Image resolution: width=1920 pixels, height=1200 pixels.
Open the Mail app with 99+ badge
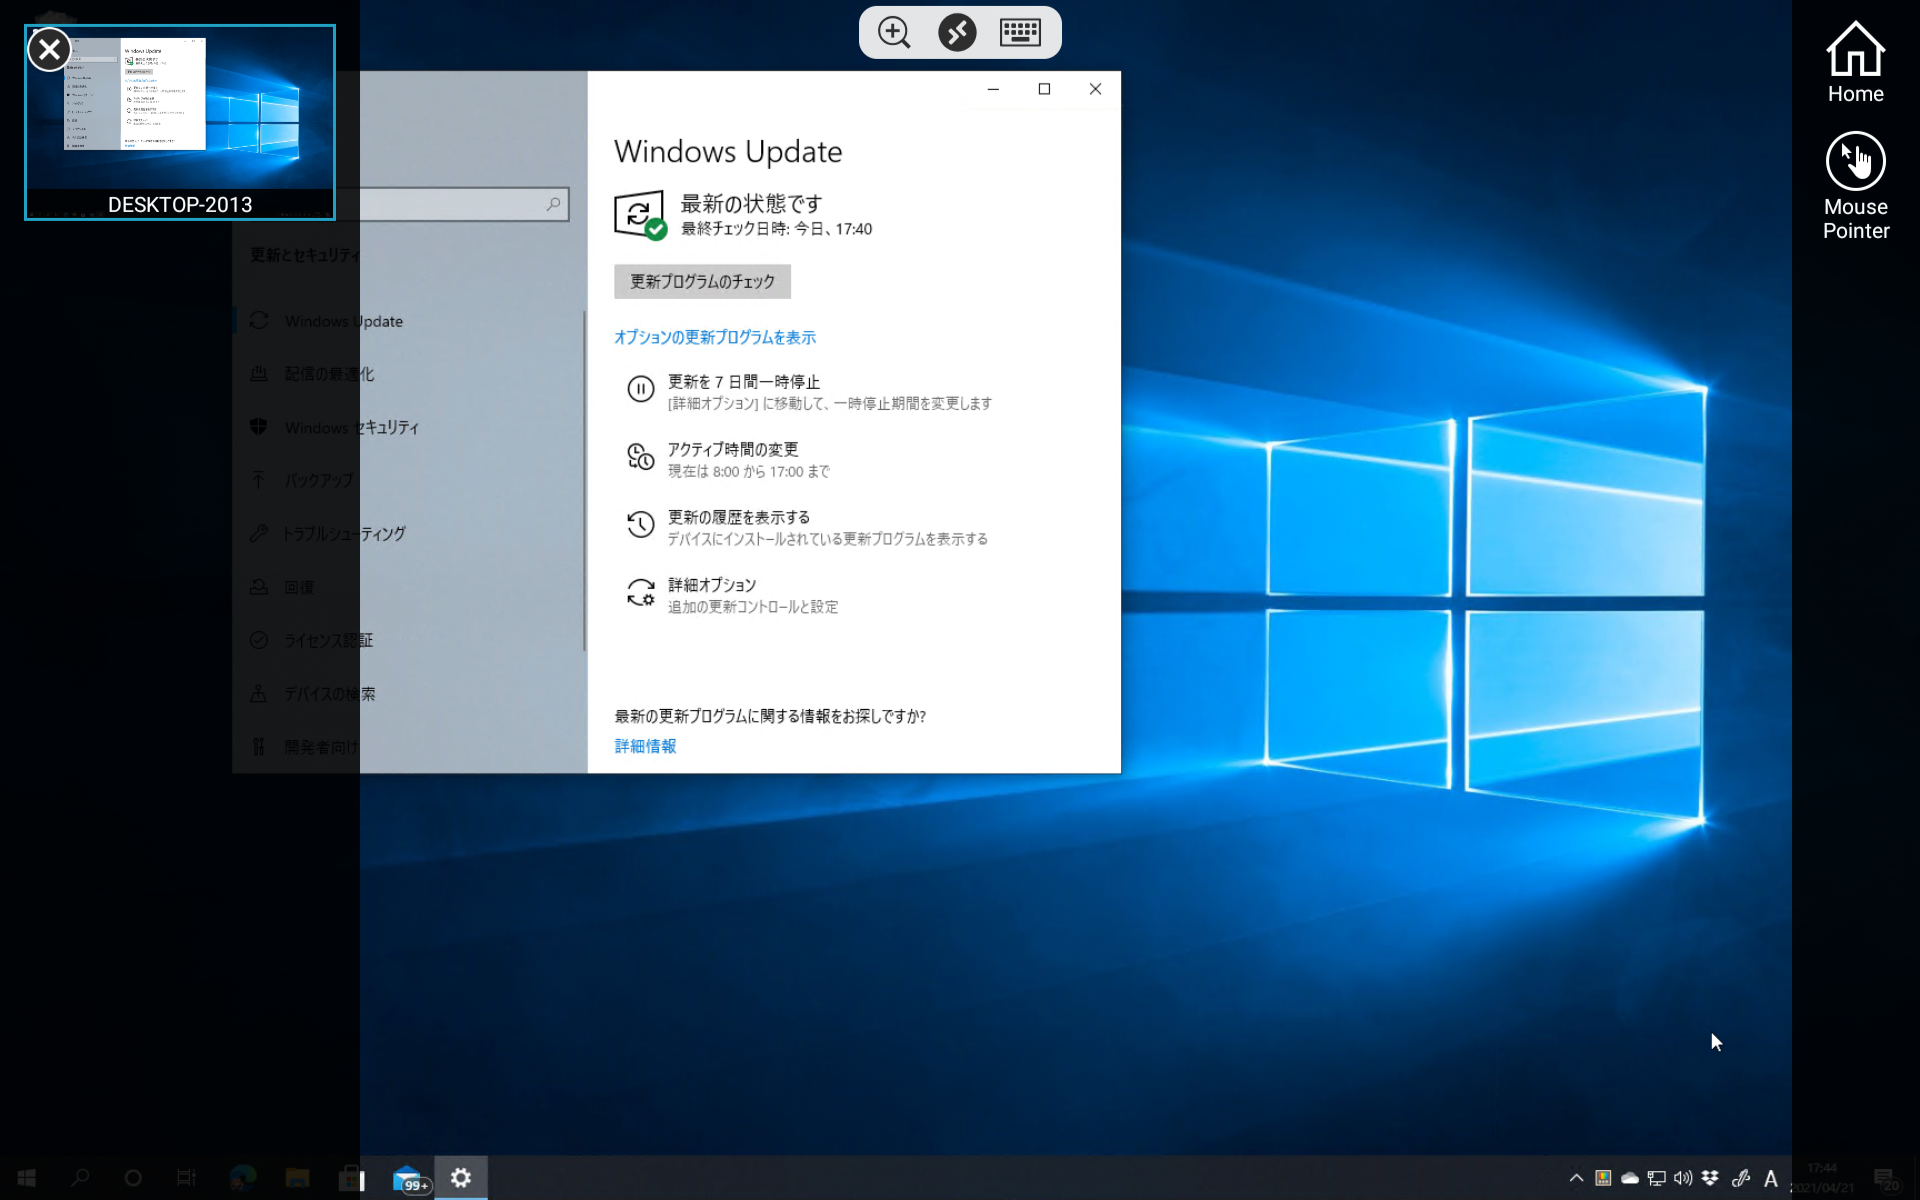pos(410,1178)
